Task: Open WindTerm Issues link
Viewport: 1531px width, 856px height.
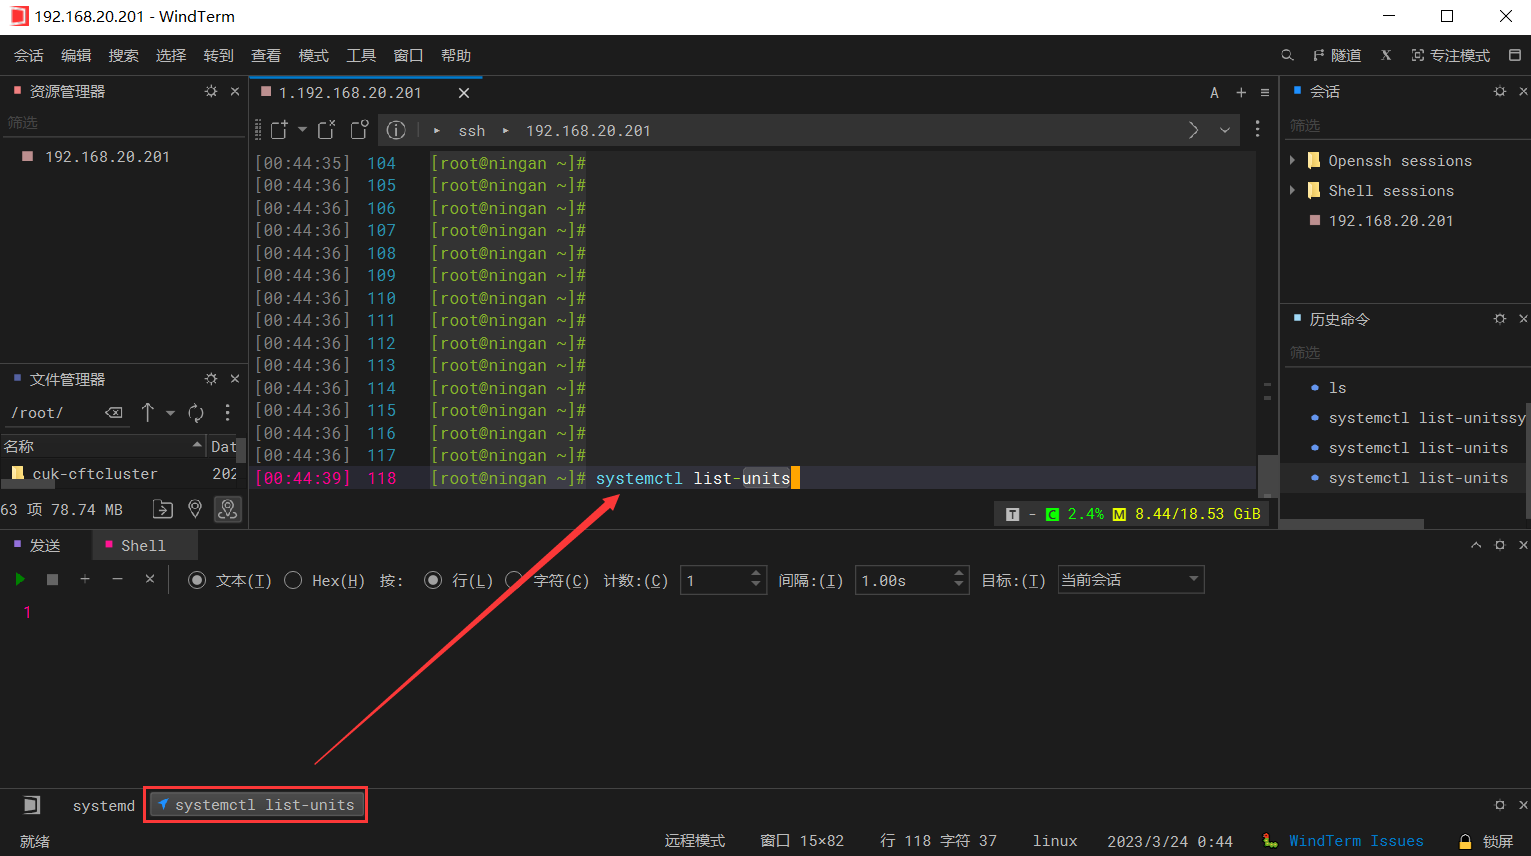Action: [x=1355, y=841]
